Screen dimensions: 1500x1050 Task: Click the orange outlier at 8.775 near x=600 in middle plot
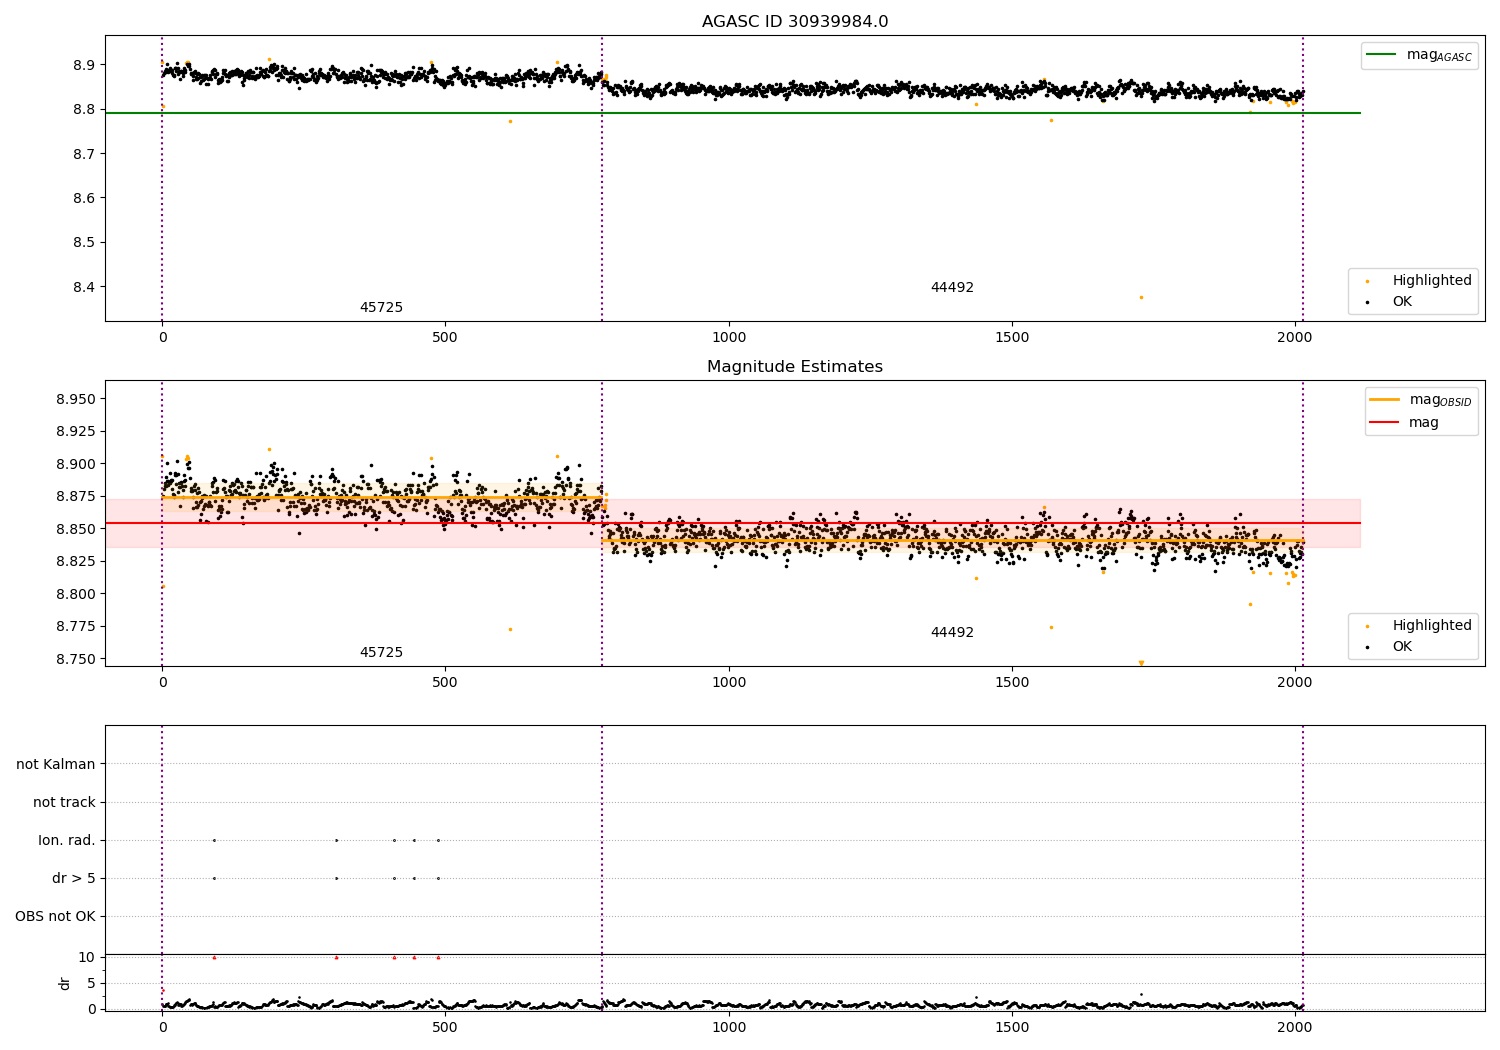coord(510,629)
